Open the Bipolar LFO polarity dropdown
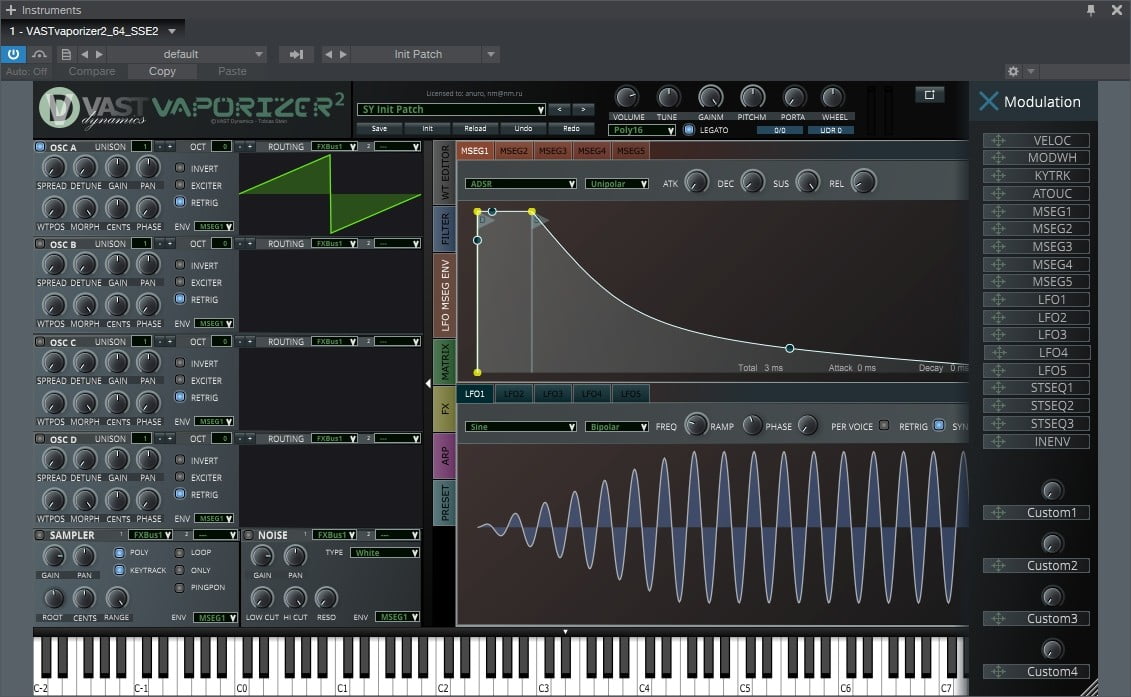 617,427
